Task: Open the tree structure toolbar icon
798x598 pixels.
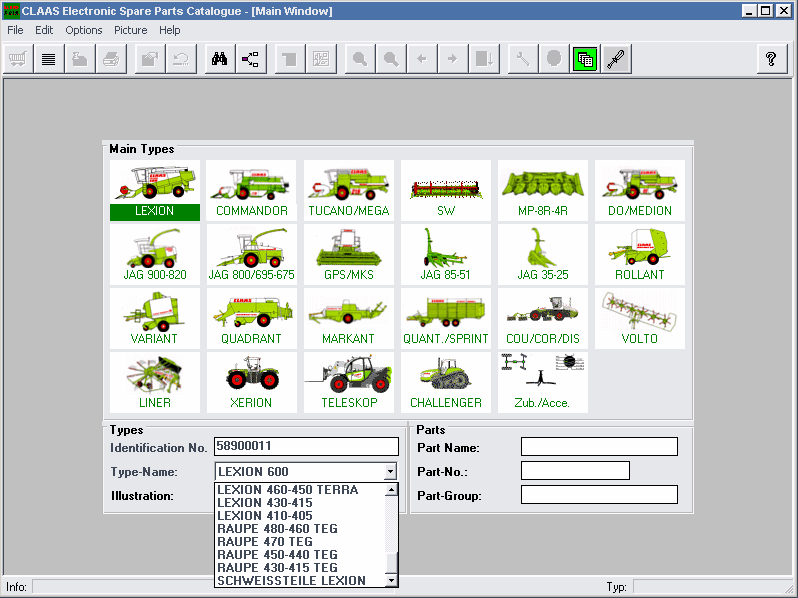Action: (250, 59)
